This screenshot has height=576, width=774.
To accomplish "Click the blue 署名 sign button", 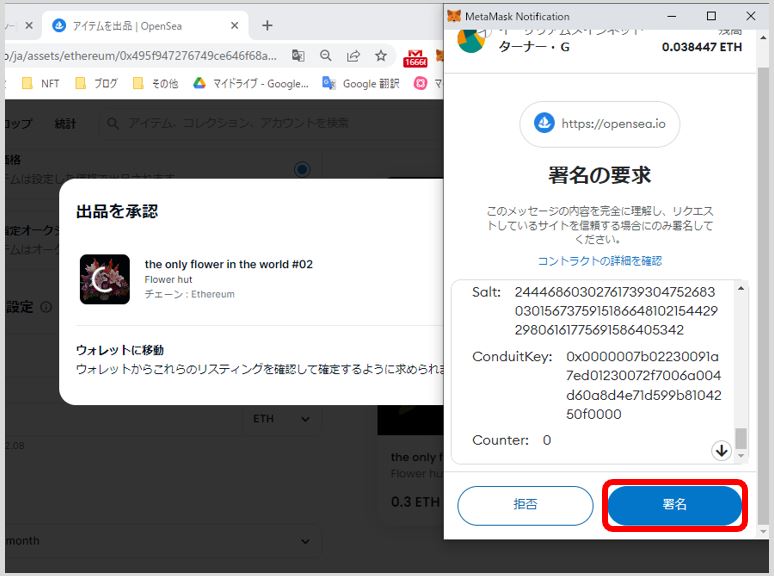I will [x=674, y=505].
